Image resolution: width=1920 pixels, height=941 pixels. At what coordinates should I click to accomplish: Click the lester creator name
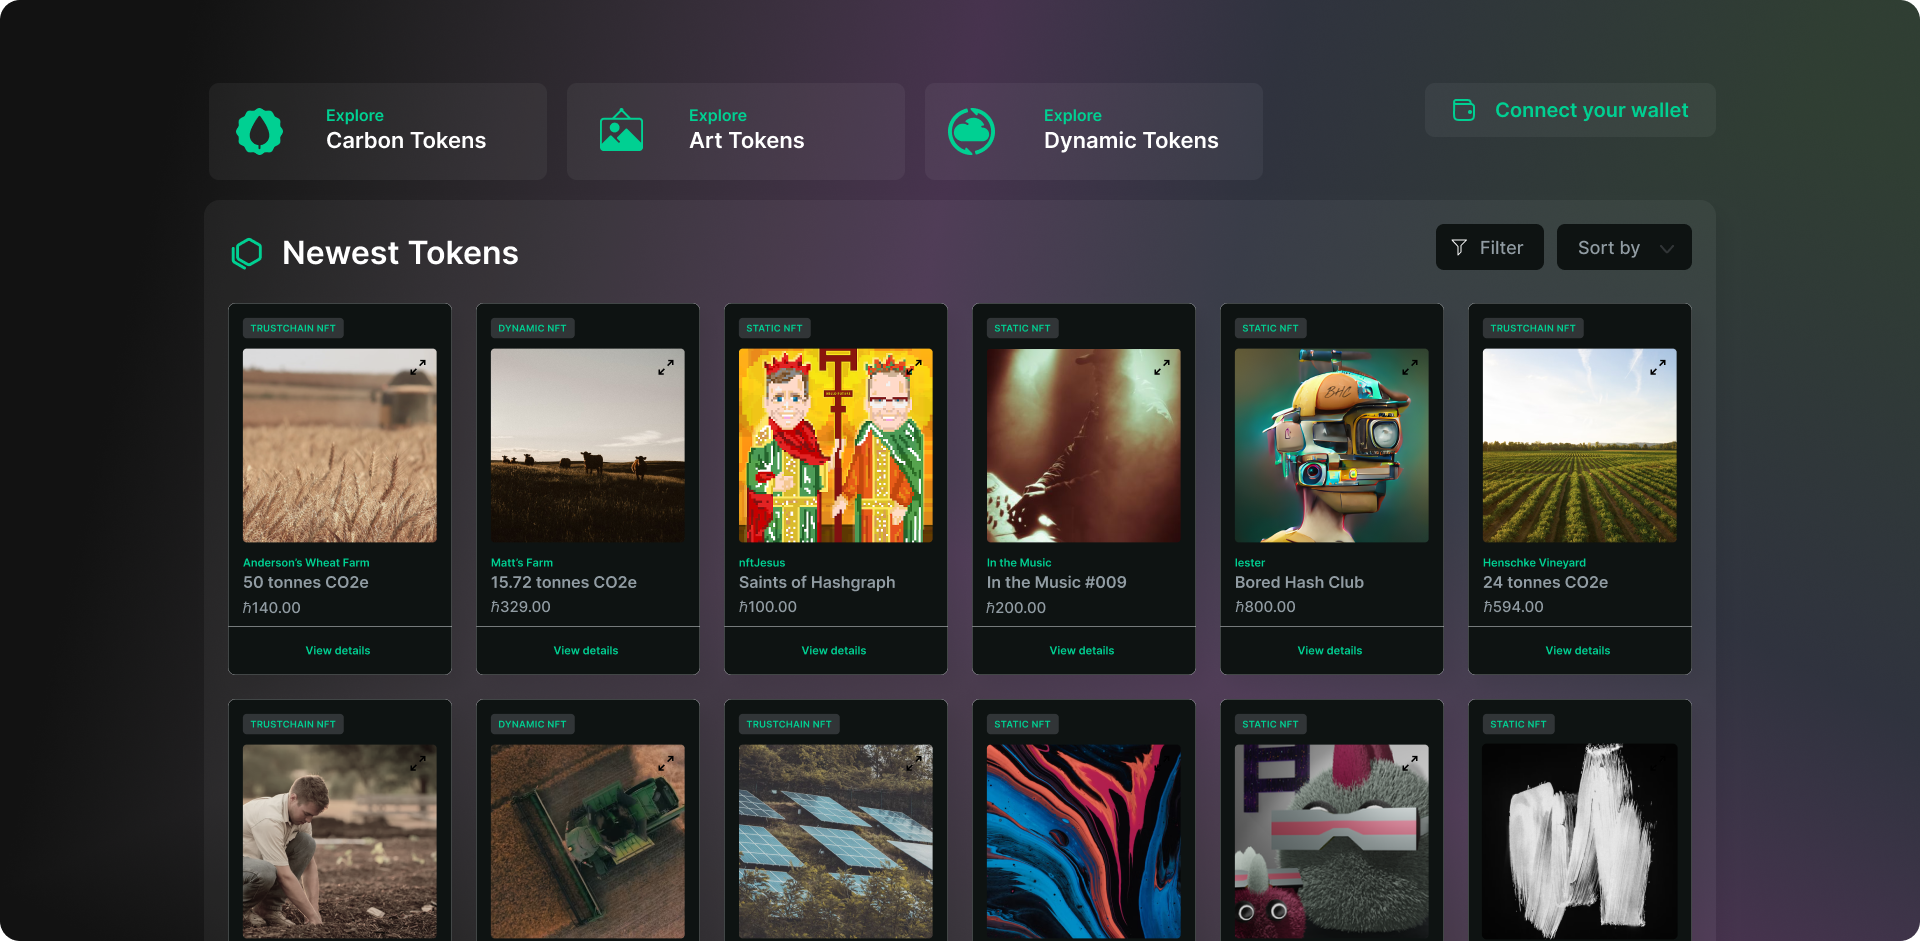(x=1250, y=563)
